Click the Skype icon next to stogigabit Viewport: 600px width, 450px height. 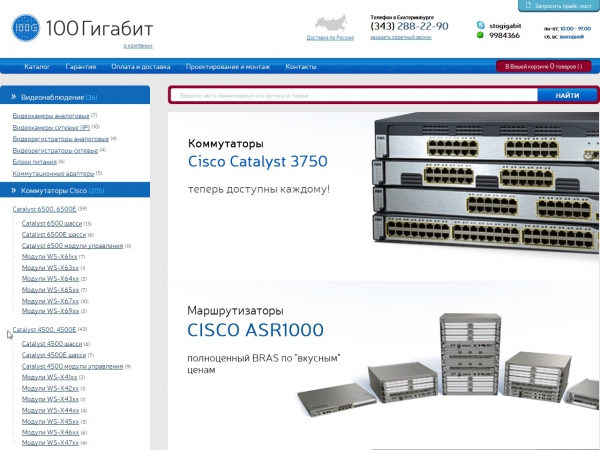point(481,25)
